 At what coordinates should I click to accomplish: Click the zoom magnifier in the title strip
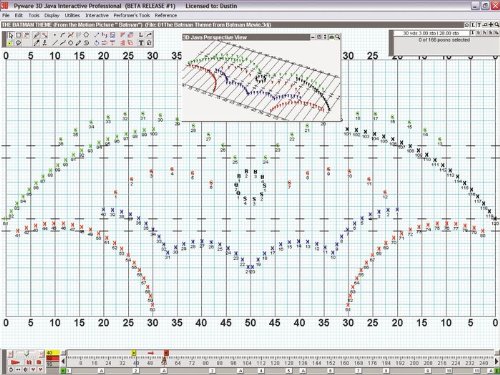tap(497, 25)
